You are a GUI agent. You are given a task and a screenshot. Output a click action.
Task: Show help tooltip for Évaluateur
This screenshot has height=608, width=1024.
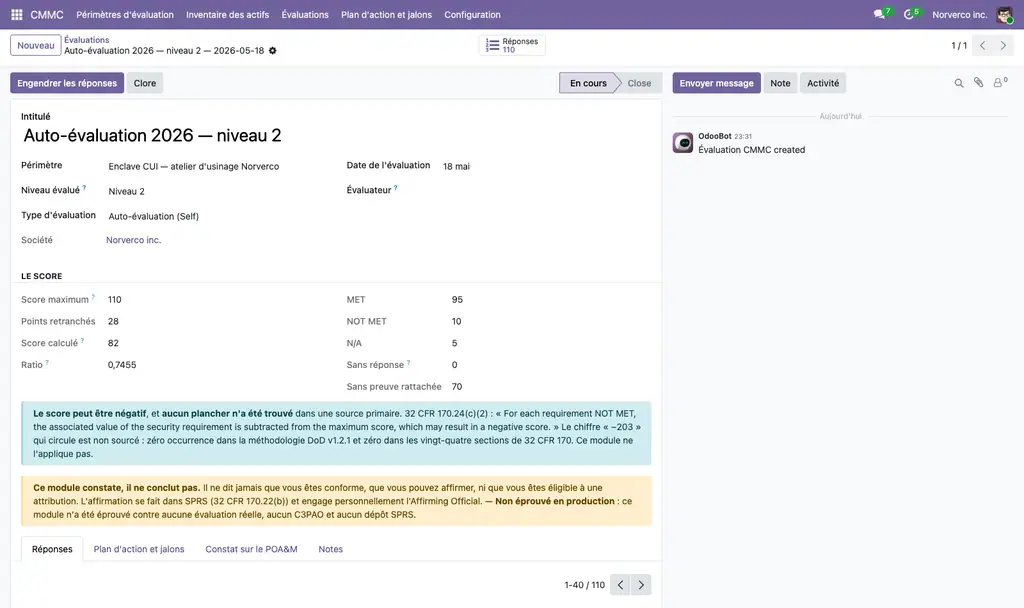(396, 188)
